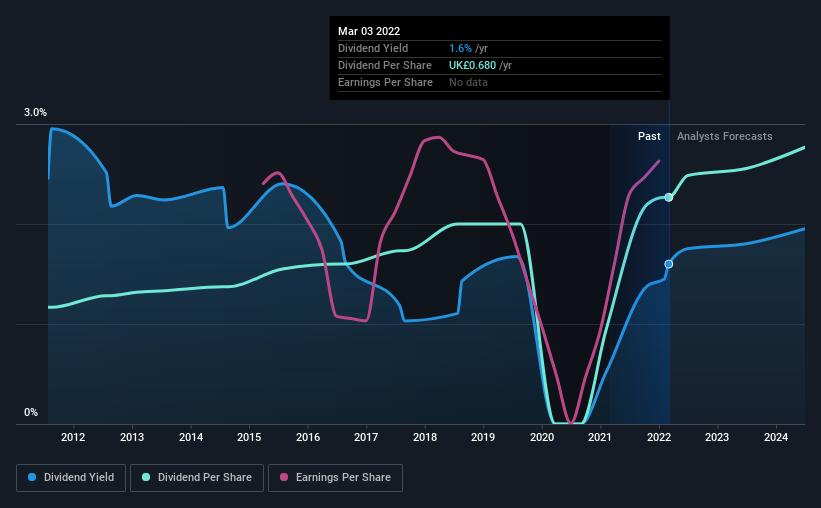821x508 pixels.
Task: Click the 2013 x-axis label
Action: click(x=132, y=437)
